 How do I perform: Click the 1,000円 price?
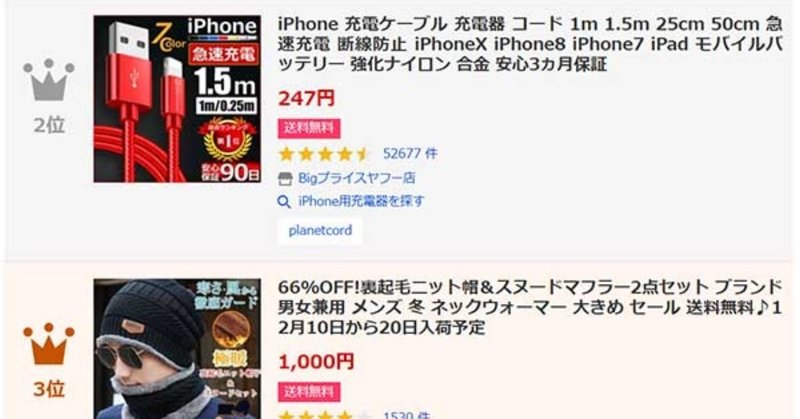pos(316,362)
